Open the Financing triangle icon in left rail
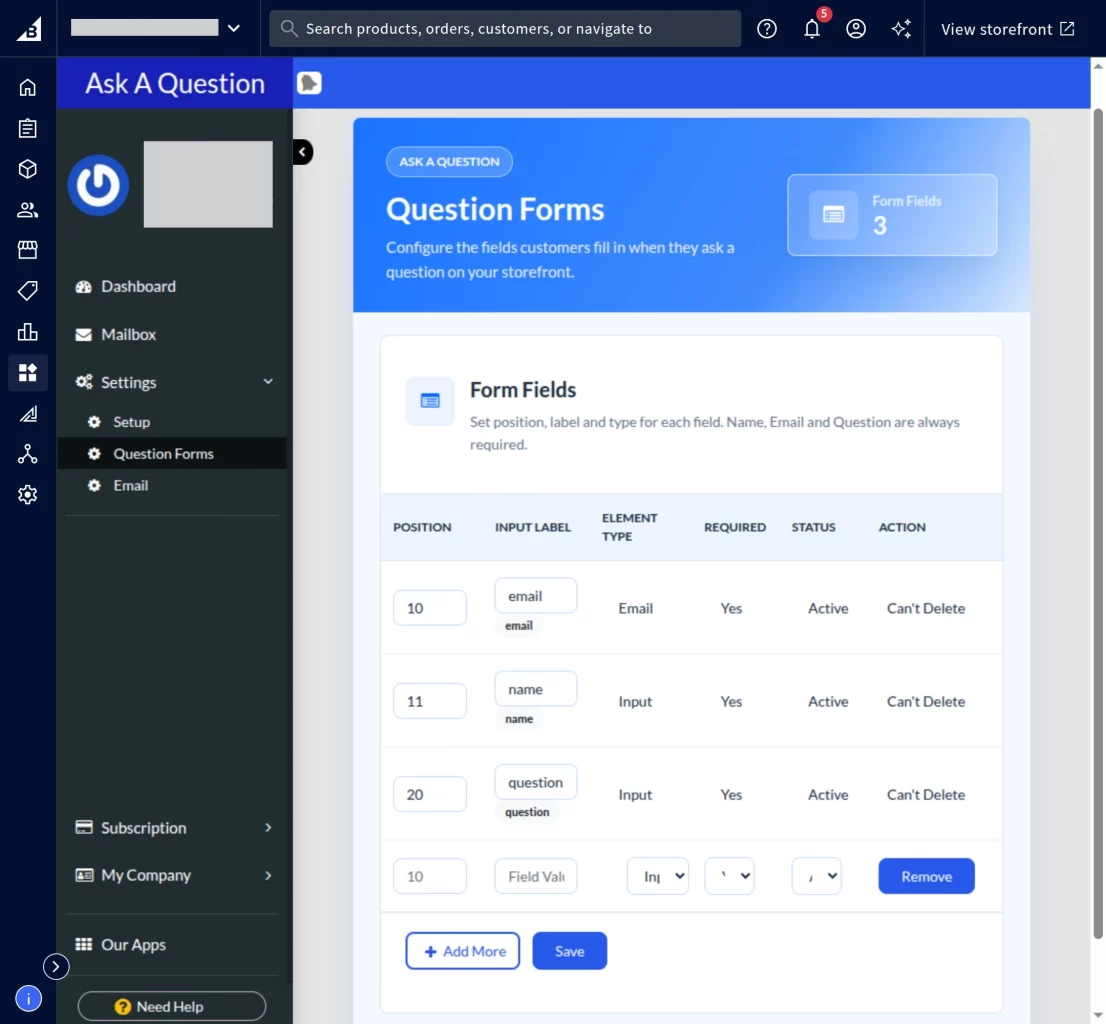1106x1024 pixels. point(28,414)
